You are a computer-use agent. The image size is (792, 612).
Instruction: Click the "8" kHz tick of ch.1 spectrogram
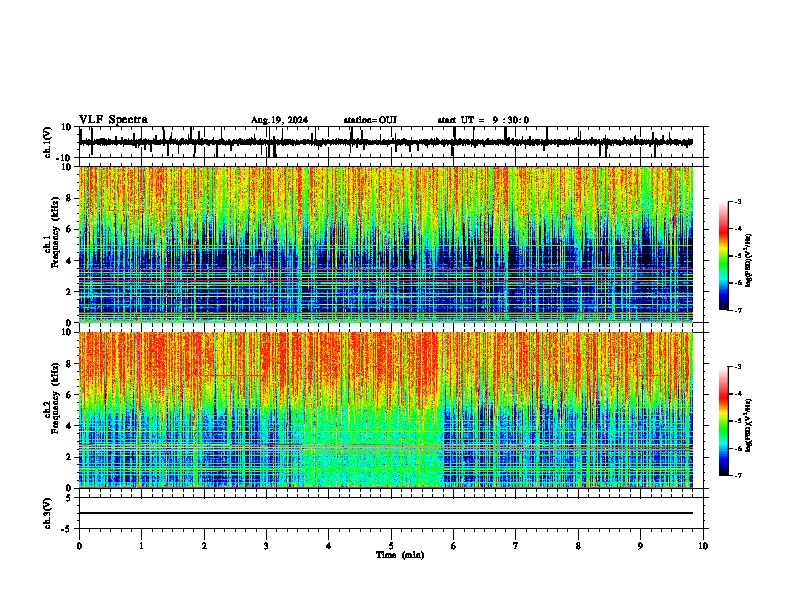[71, 199]
